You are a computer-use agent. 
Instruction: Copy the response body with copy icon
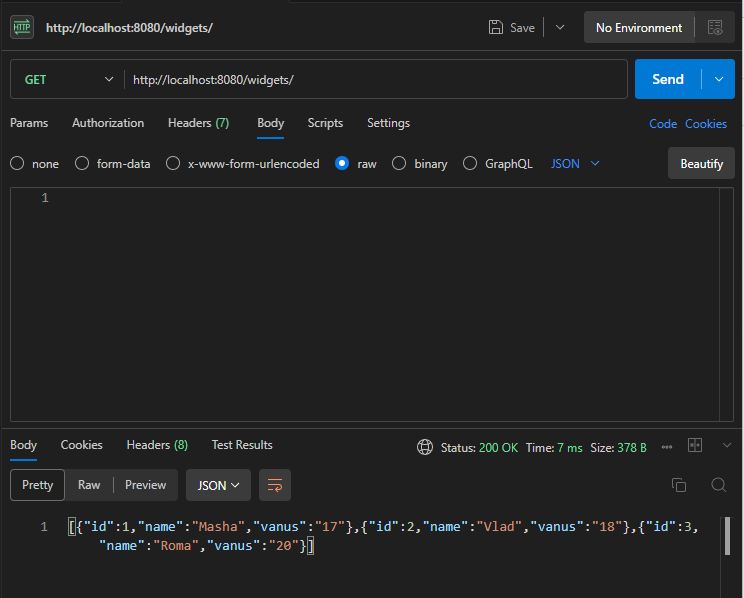pyautogui.click(x=679, y=485)
